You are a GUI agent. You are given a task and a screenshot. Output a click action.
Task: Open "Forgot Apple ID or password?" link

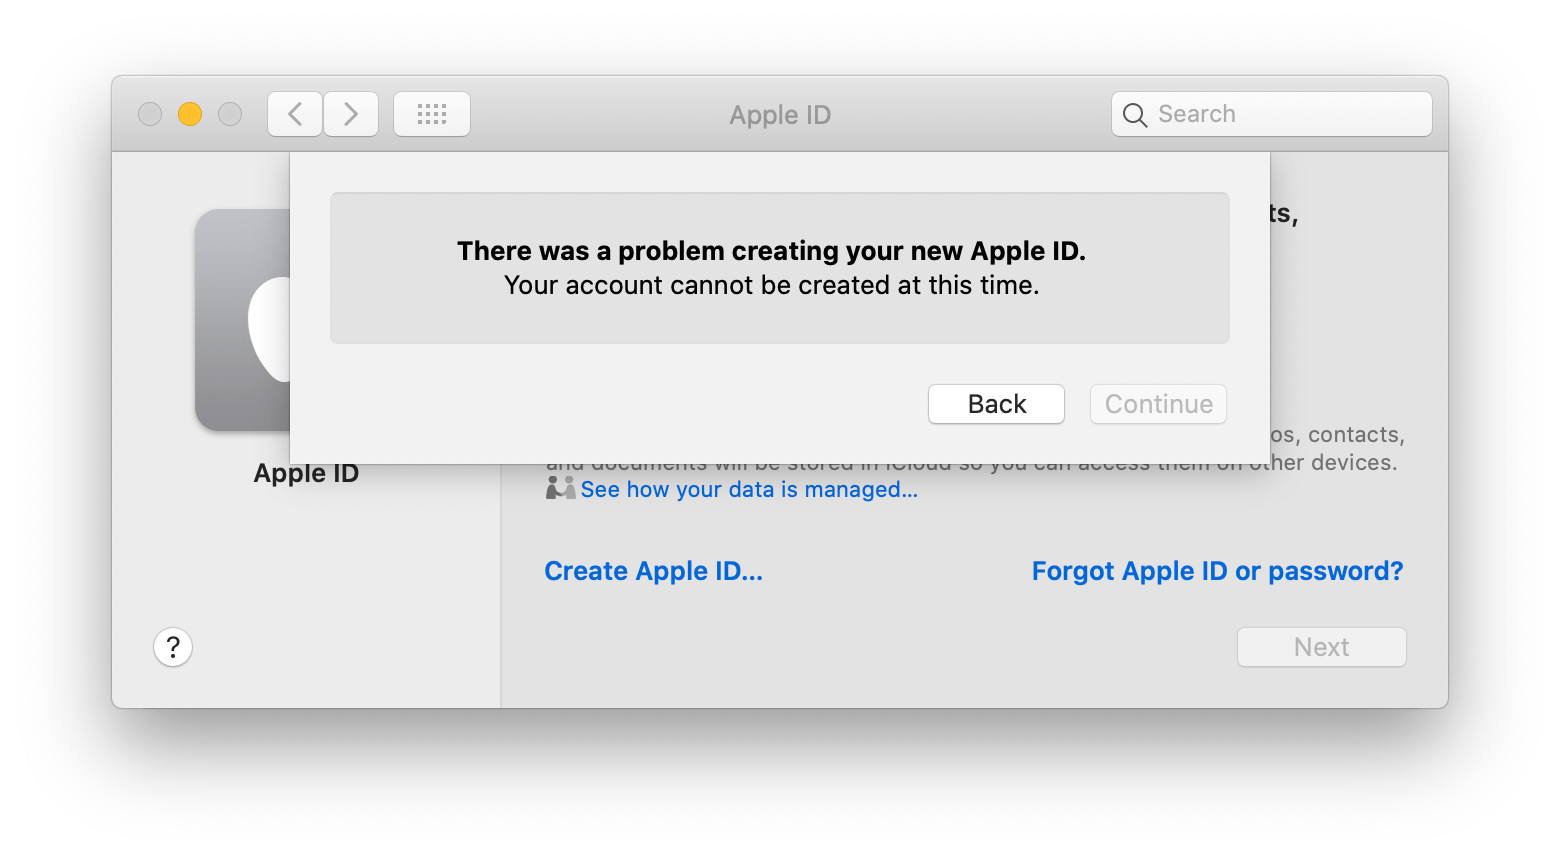[x=1217, y=571]
